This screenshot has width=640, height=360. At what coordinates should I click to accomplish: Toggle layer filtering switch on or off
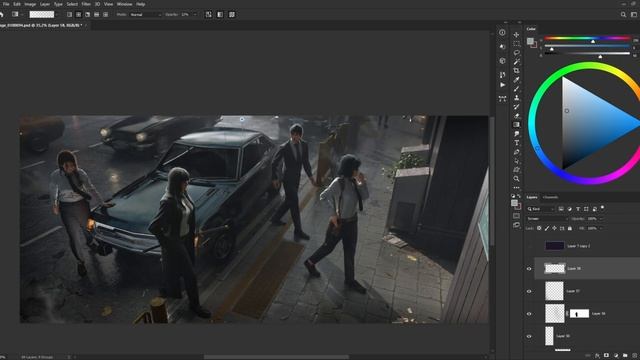tap(602, 209)
